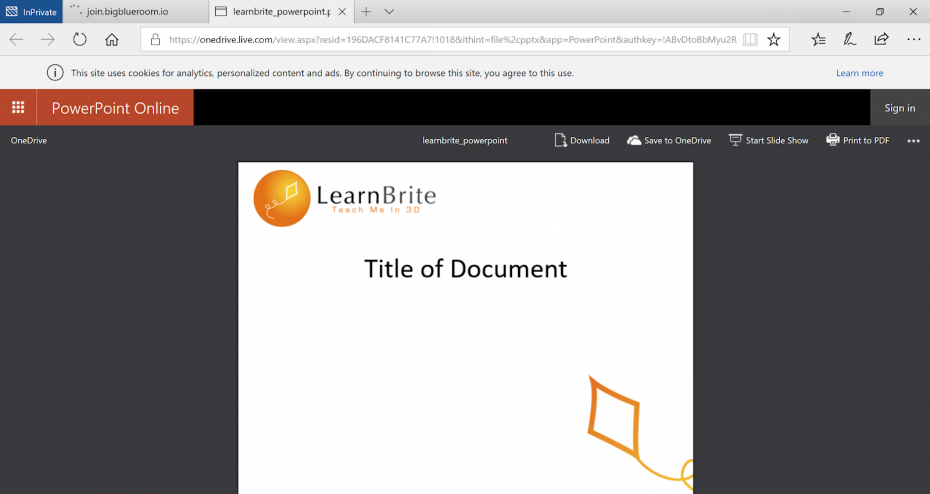
Task: Toggle reading view icon
Action: (750, 40)
